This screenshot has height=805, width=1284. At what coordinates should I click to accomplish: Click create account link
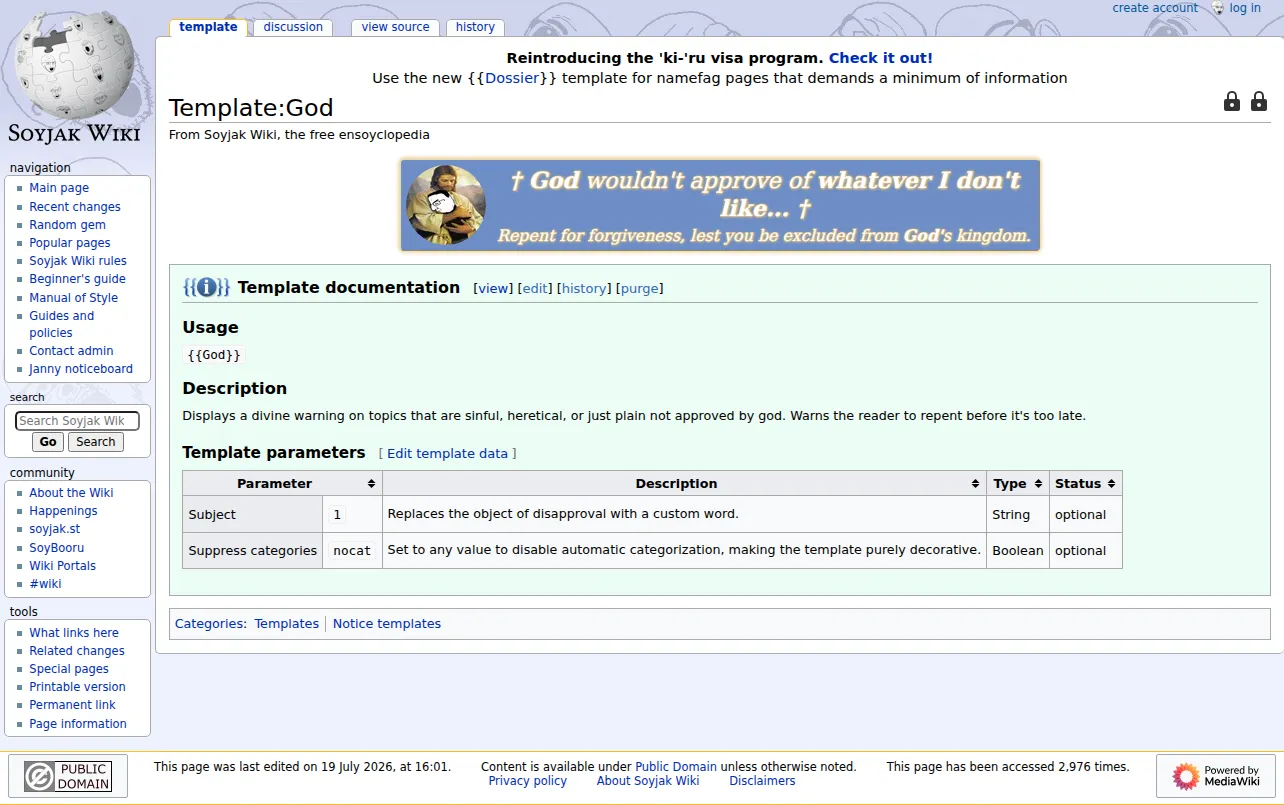click(1155, 8)
